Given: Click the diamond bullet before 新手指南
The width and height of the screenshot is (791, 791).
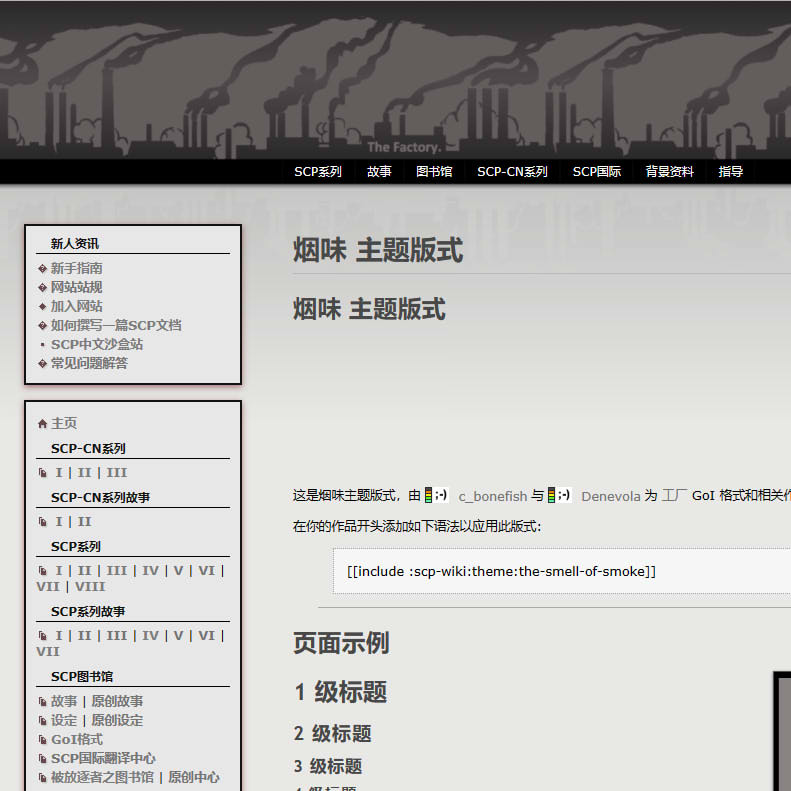Looking at the screenshot, I should pyautogui.click(x=42, y=268).
